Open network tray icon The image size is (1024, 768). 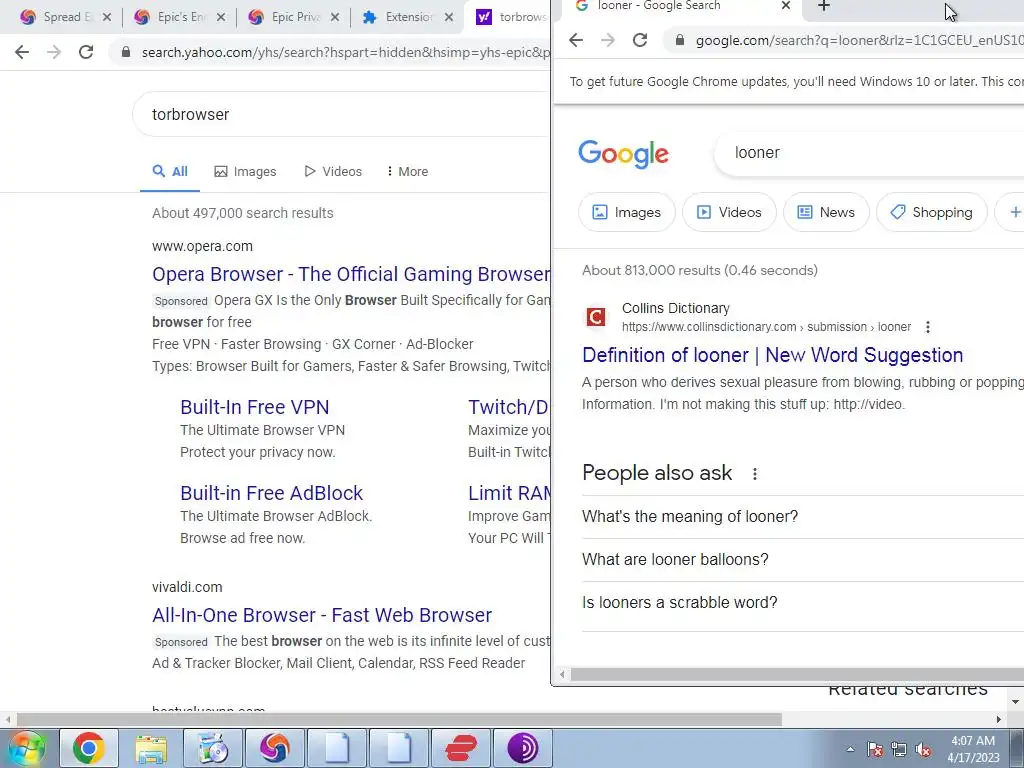click(x=899, y=749)
